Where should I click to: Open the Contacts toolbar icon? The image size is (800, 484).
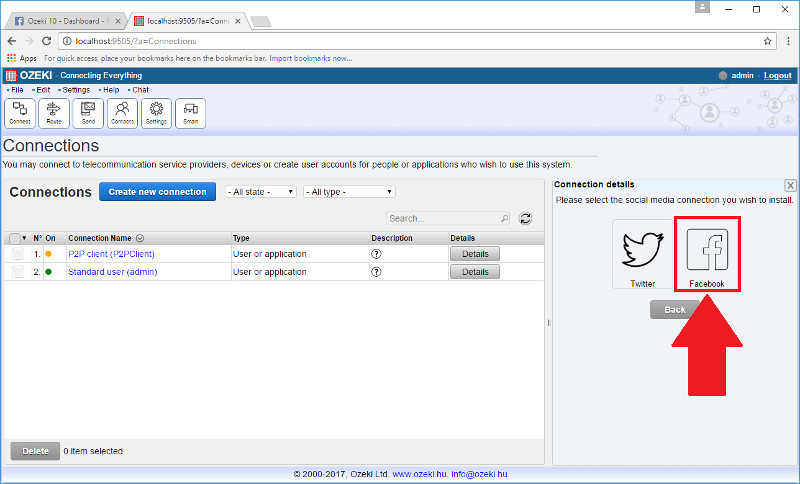click(x=122, y=113)
